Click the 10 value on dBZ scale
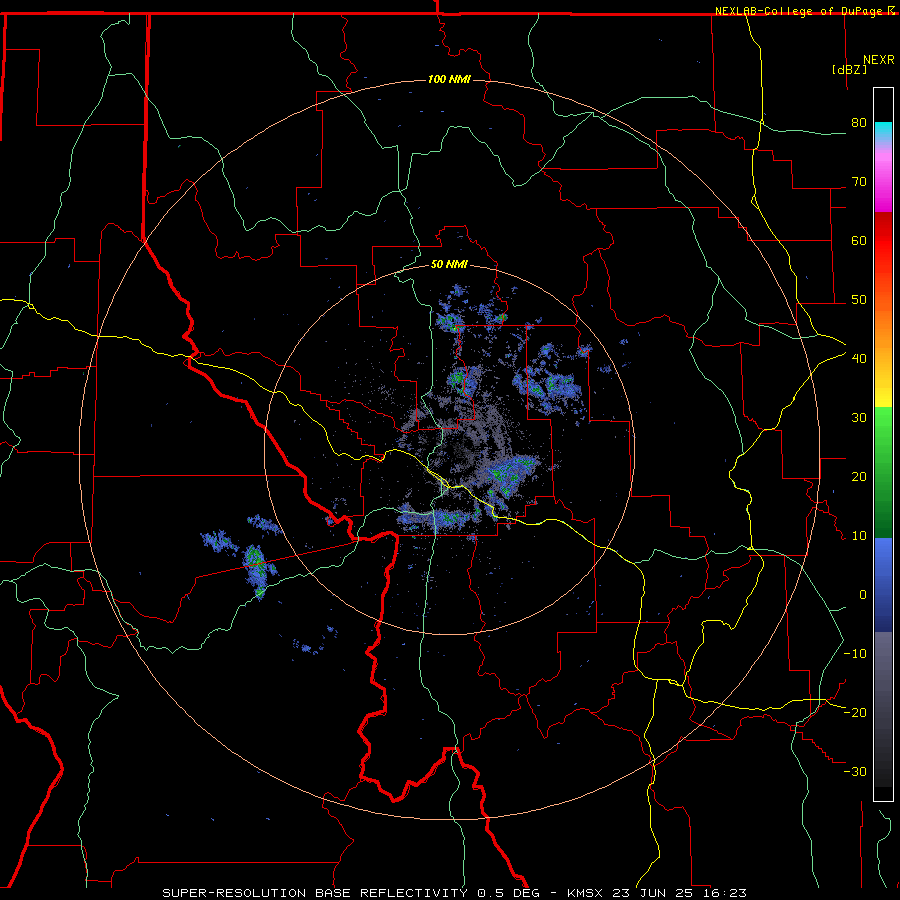Screen dimensions: 900x900 coord(859,536)
